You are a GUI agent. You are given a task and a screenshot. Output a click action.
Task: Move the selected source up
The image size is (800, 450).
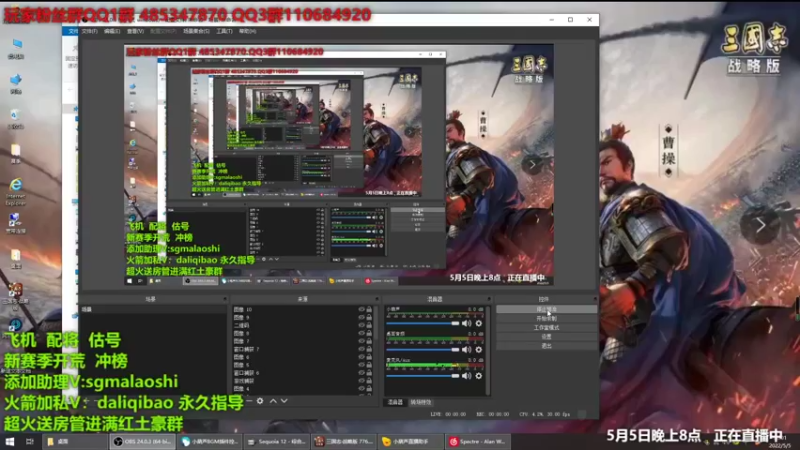click(273, 401)
